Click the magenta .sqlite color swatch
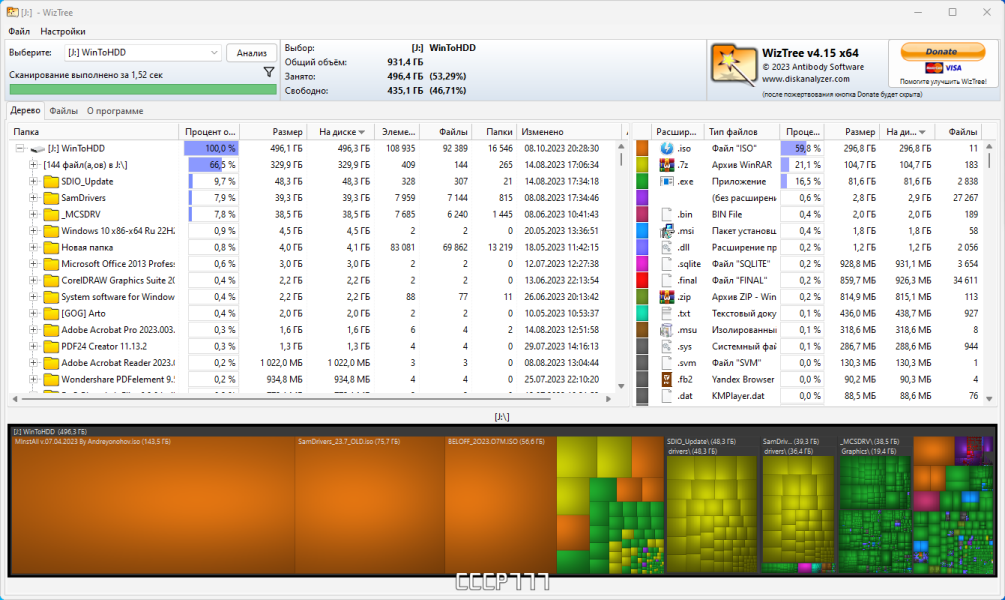 click(x=642, y=263)
